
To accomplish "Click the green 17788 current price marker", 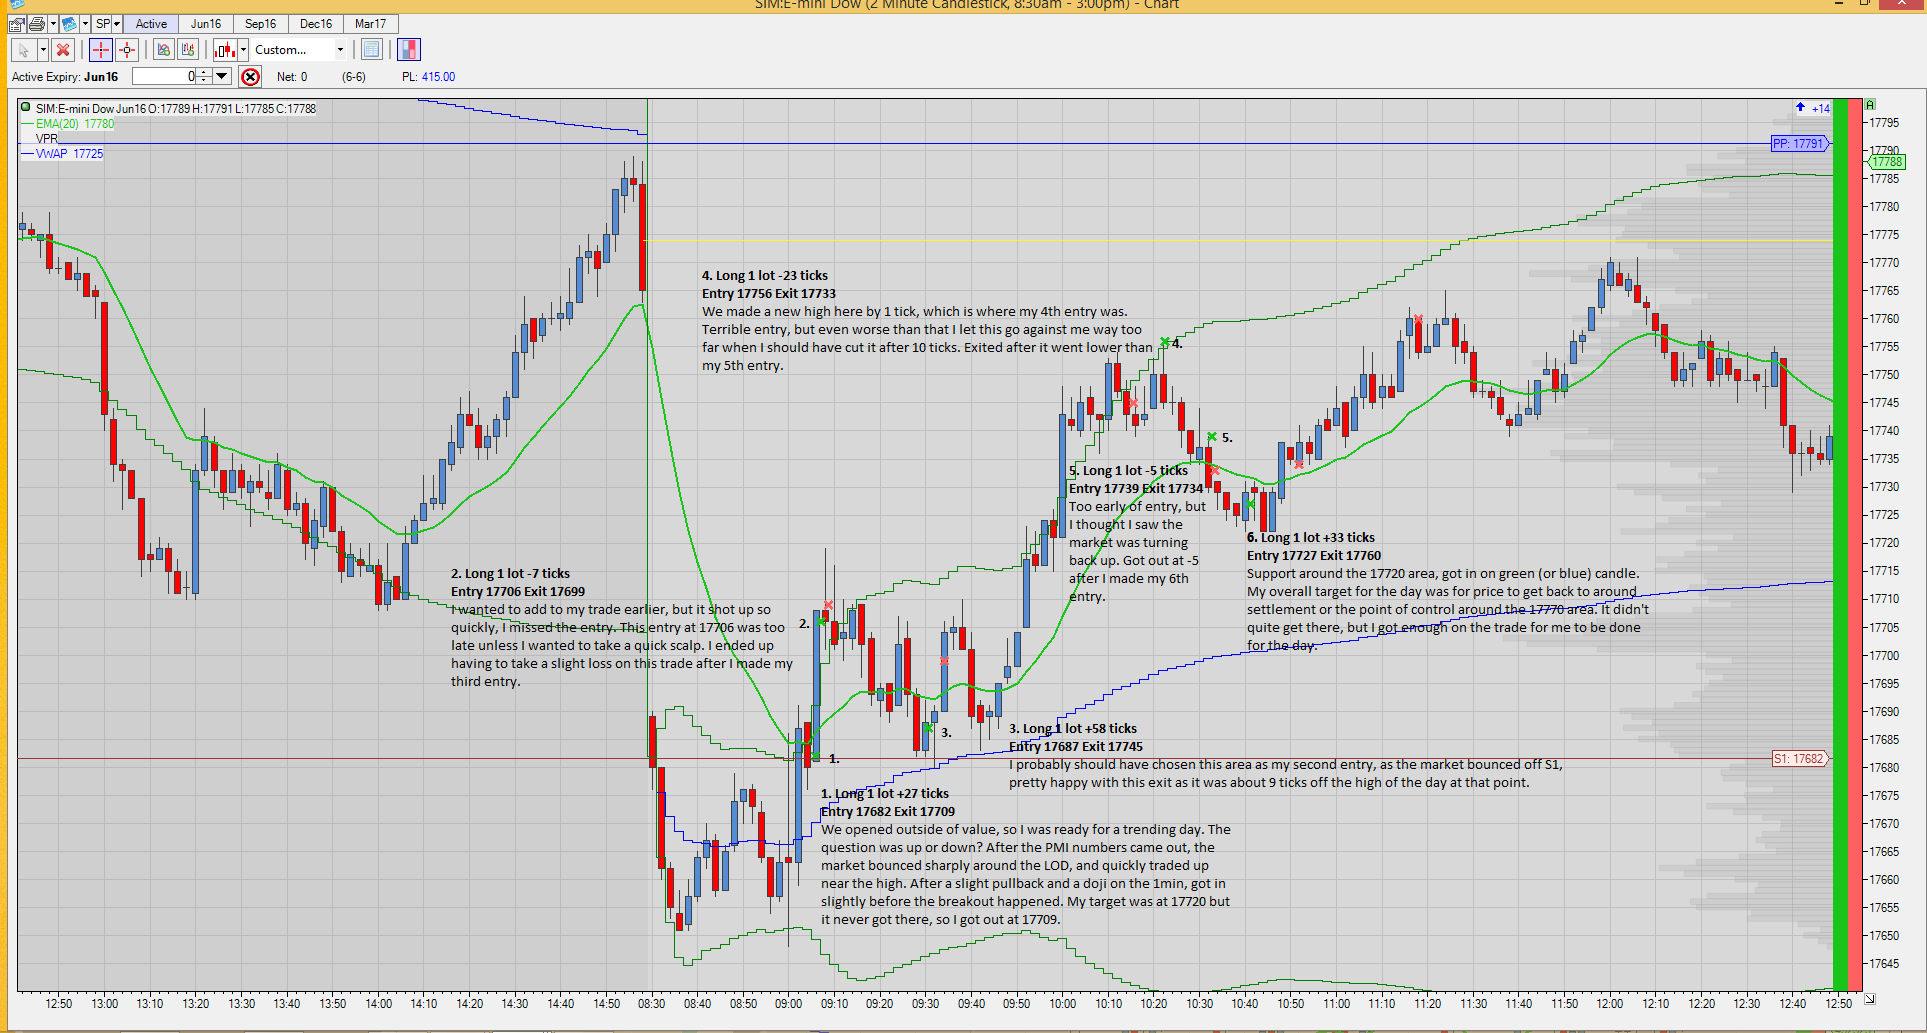I will (x=1887, y=162).
